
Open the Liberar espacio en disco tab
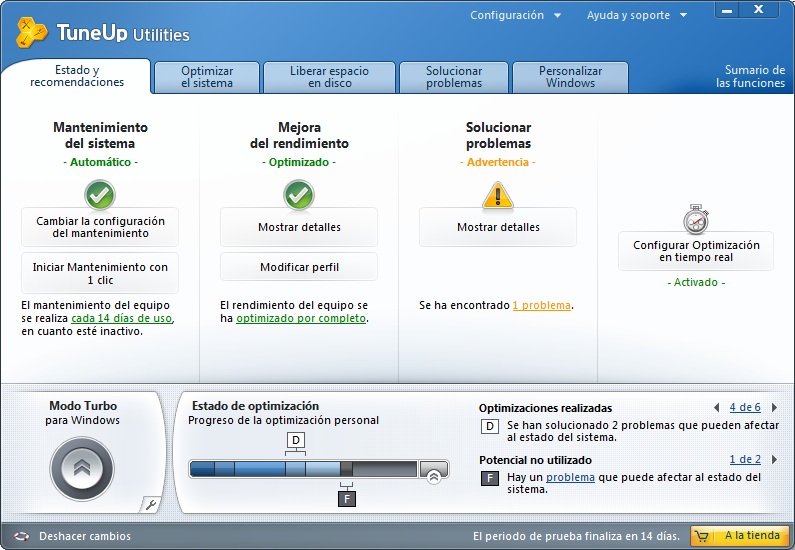329,77
